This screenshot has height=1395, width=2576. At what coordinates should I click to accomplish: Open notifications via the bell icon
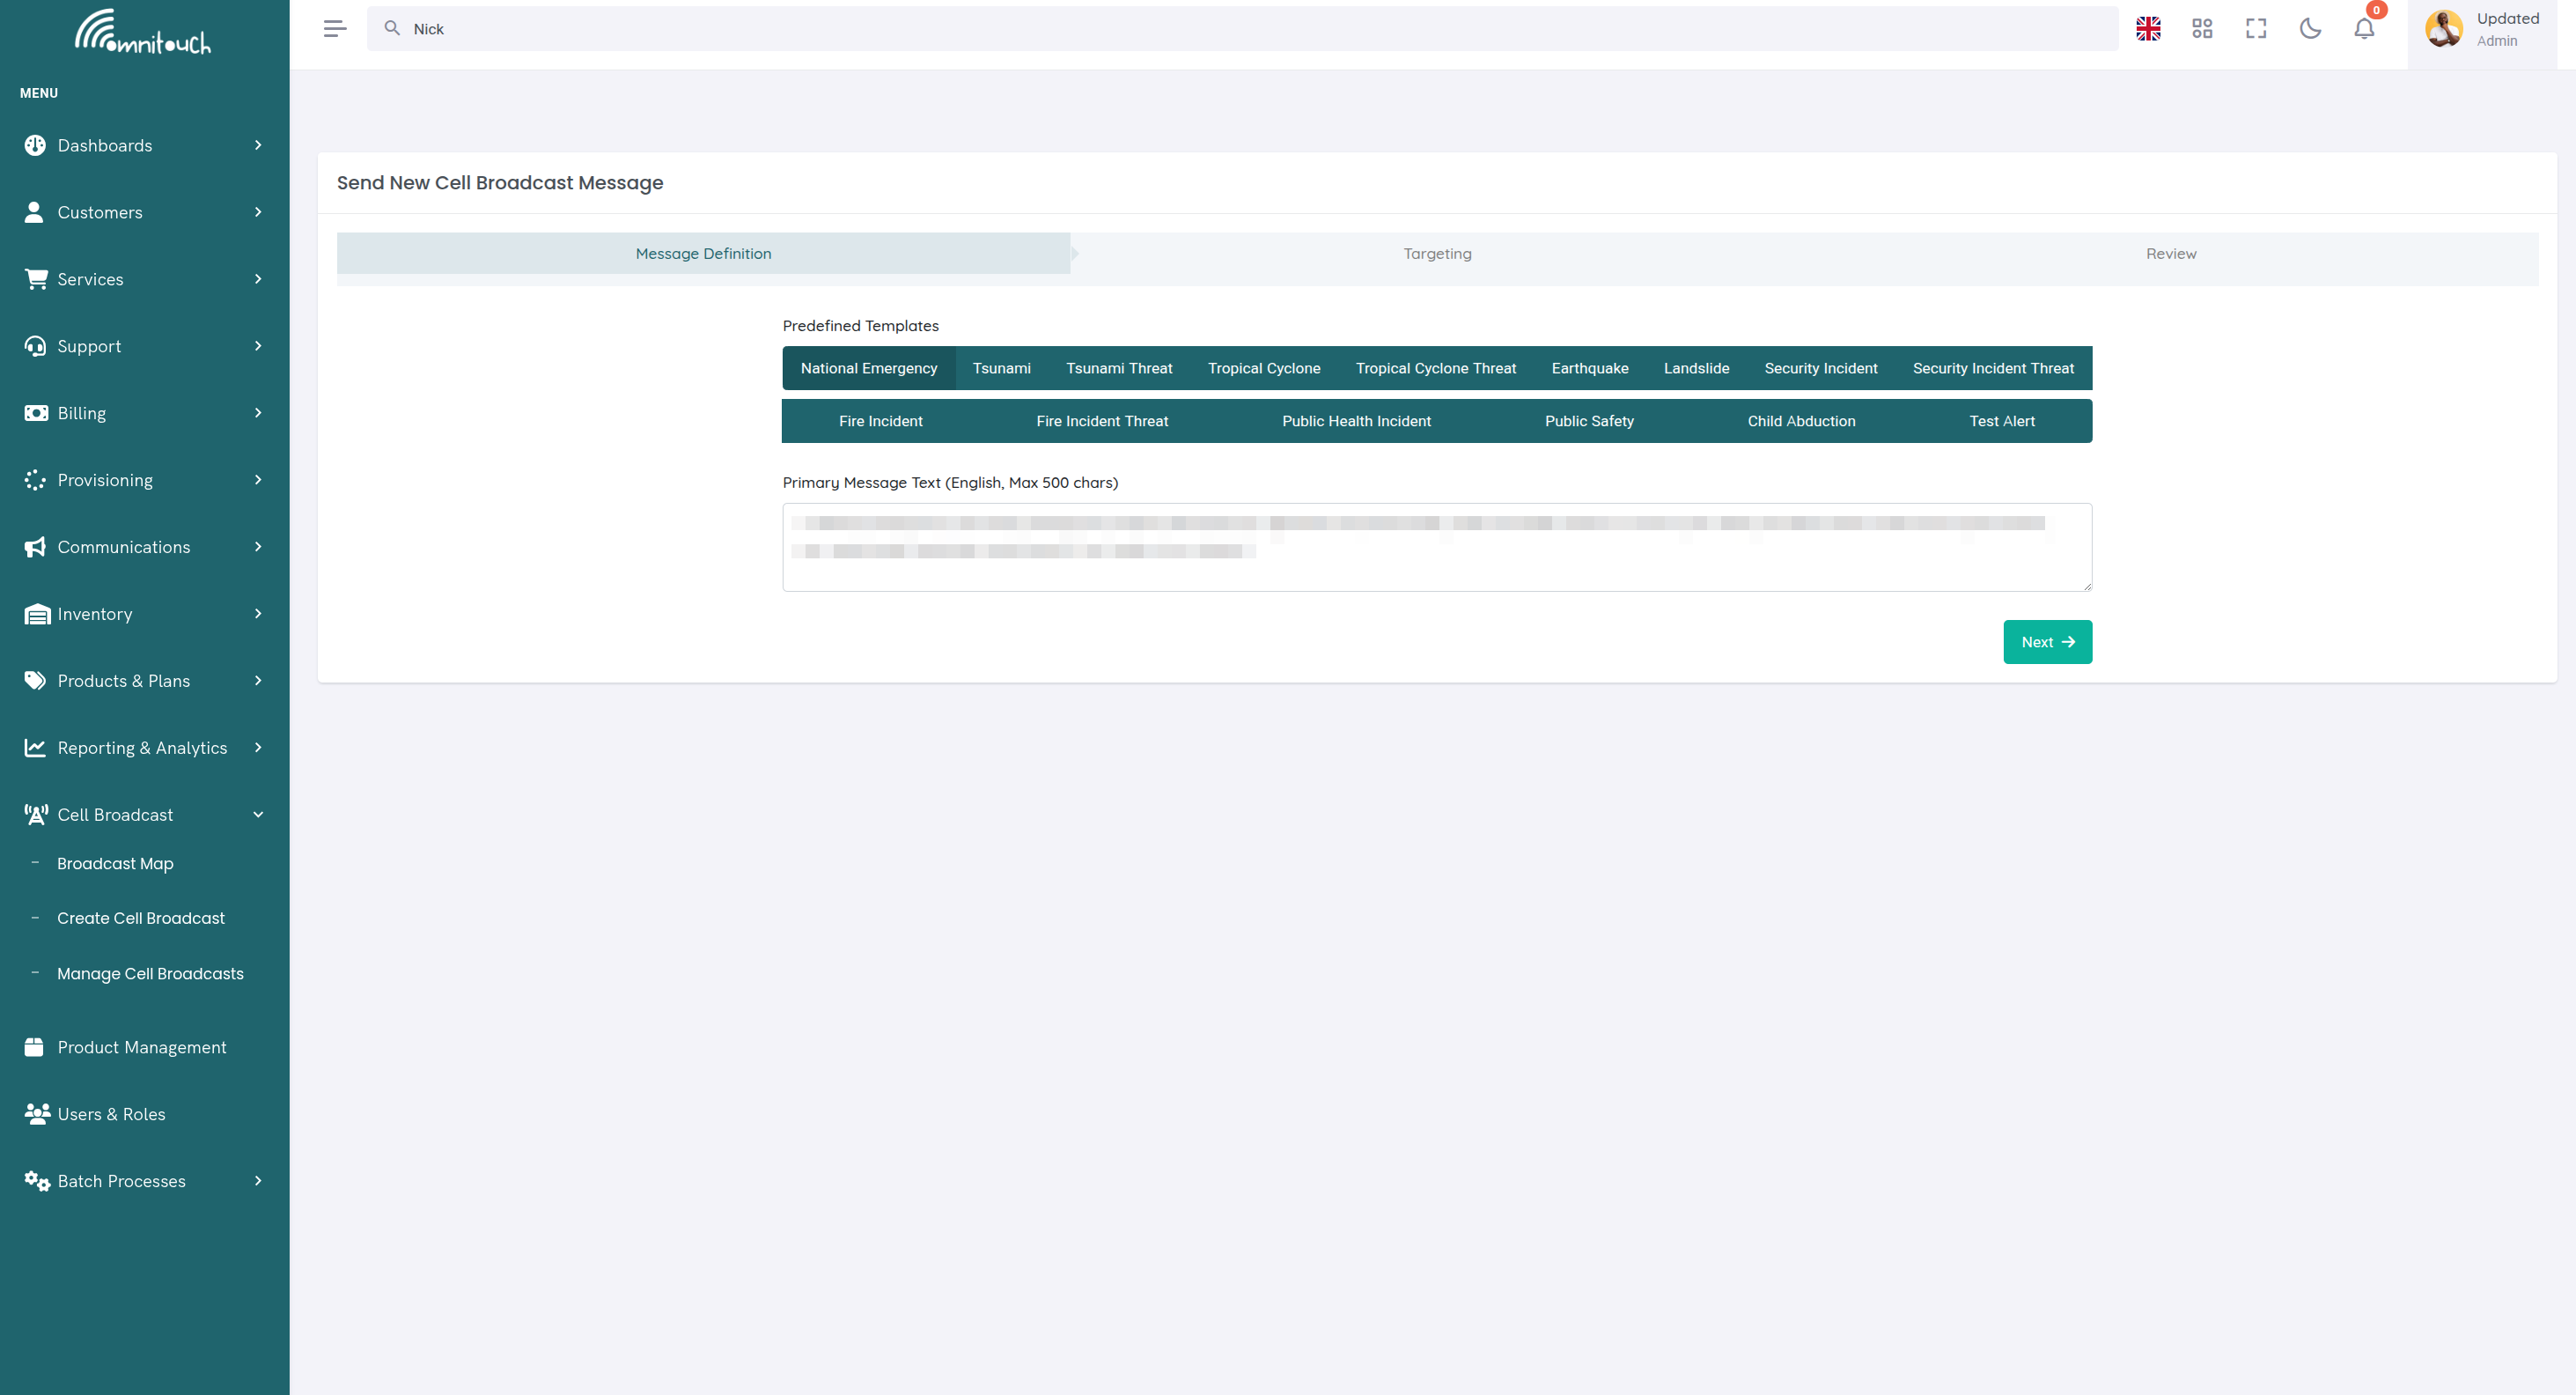pyautogui.click(x=2363, y=30)
